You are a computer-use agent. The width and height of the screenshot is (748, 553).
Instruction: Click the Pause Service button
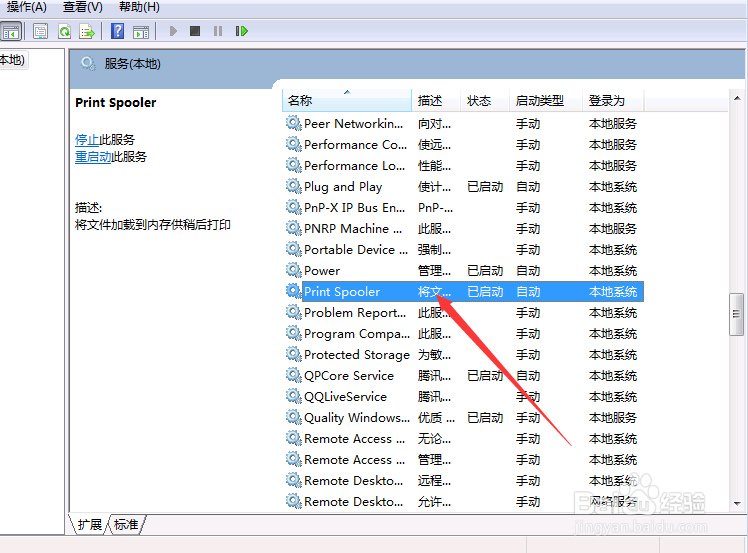(x=218, y=31)
